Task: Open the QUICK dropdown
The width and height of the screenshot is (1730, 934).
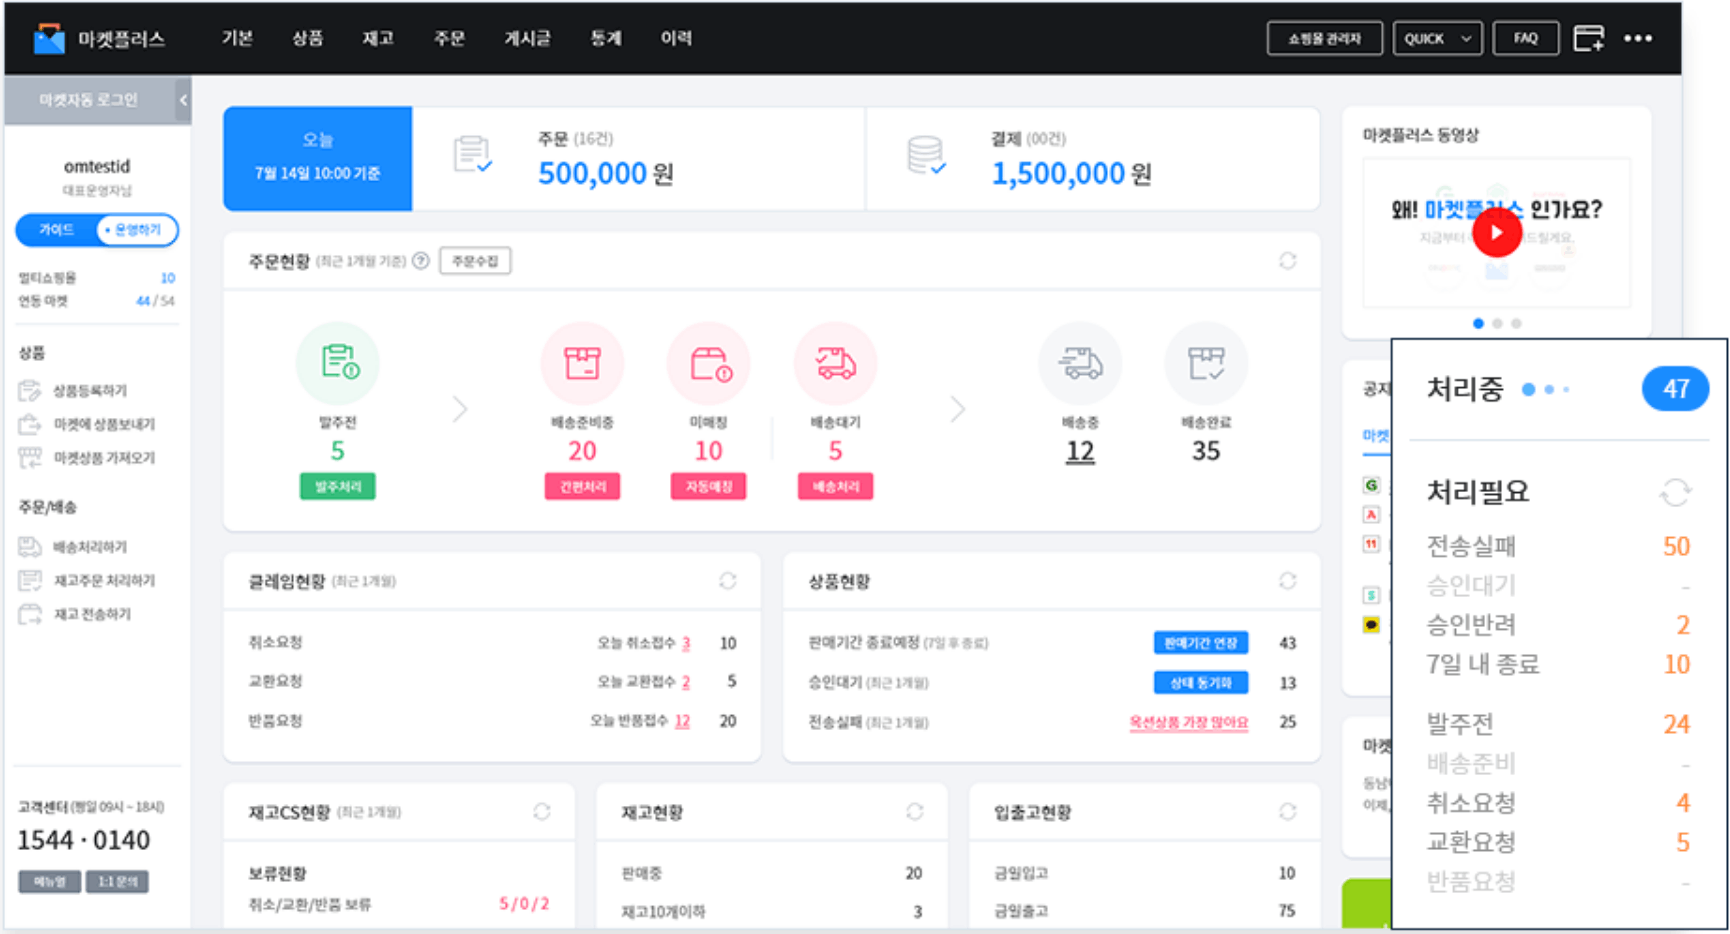Action: 1437,38
